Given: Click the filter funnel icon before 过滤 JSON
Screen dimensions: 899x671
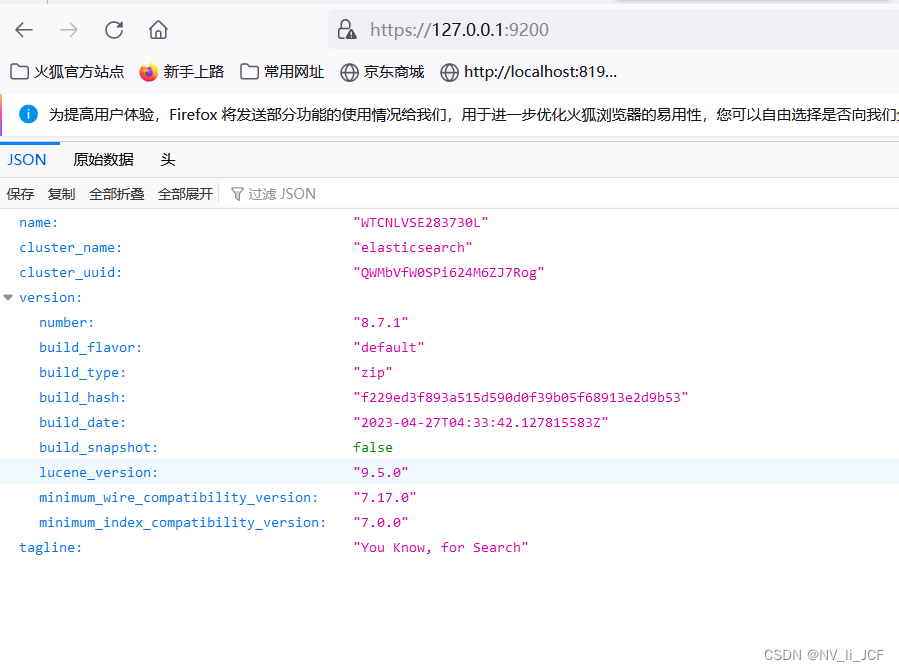Looking at the screenshot, I should click(236, 193).
